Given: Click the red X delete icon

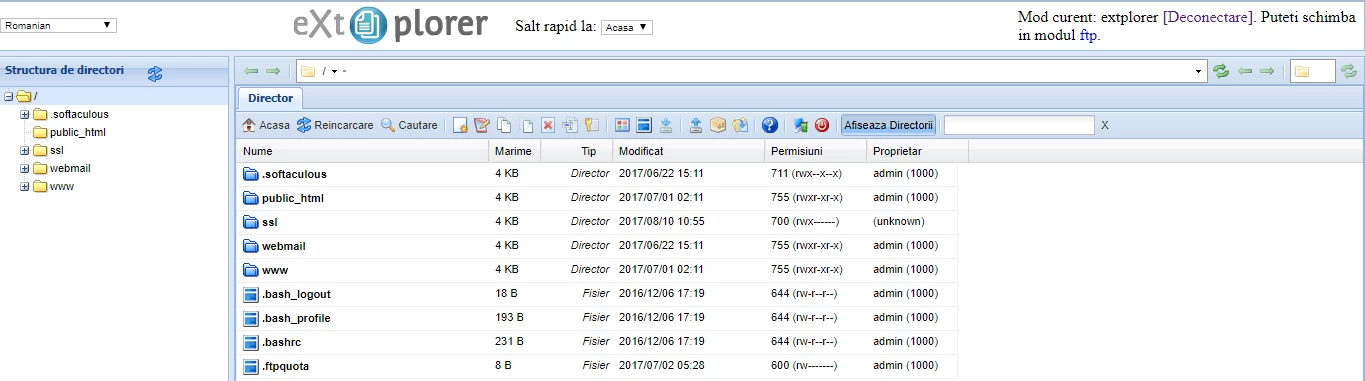Looking at the screenshot, I should click(548, 125).
